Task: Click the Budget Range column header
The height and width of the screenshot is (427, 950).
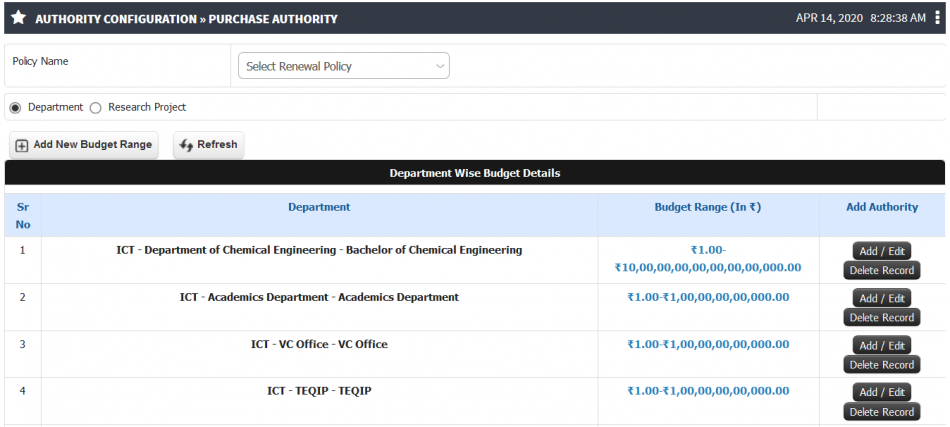Action: pyautogui.click(x=708, y=207)
